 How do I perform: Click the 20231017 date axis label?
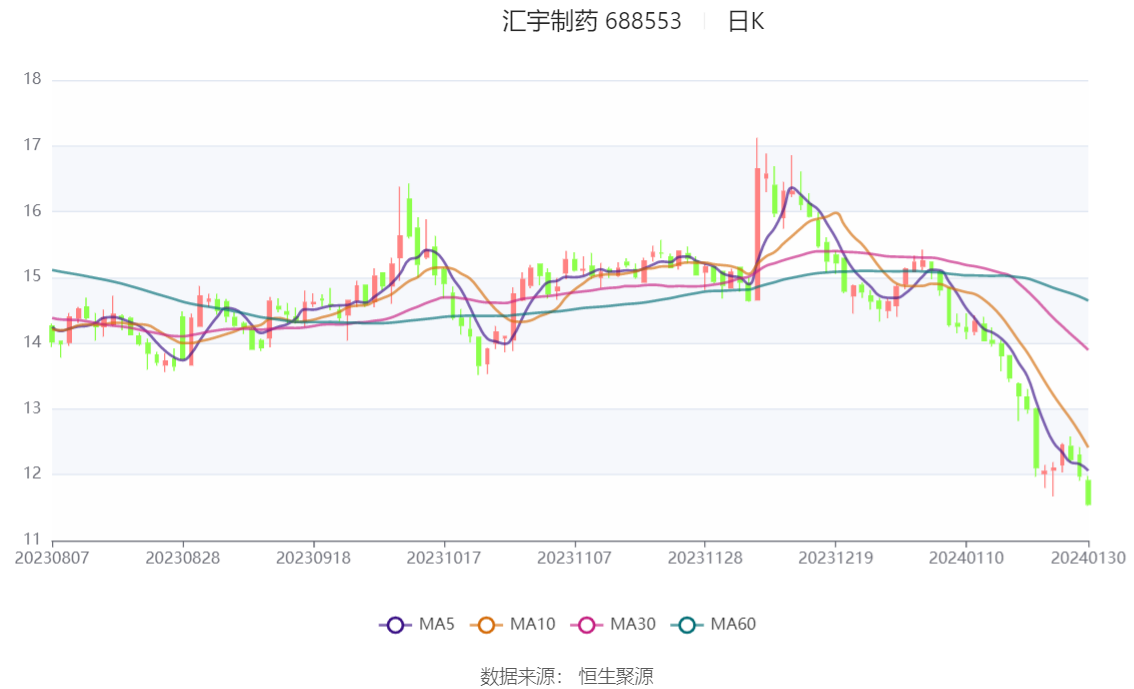(443, 558)
